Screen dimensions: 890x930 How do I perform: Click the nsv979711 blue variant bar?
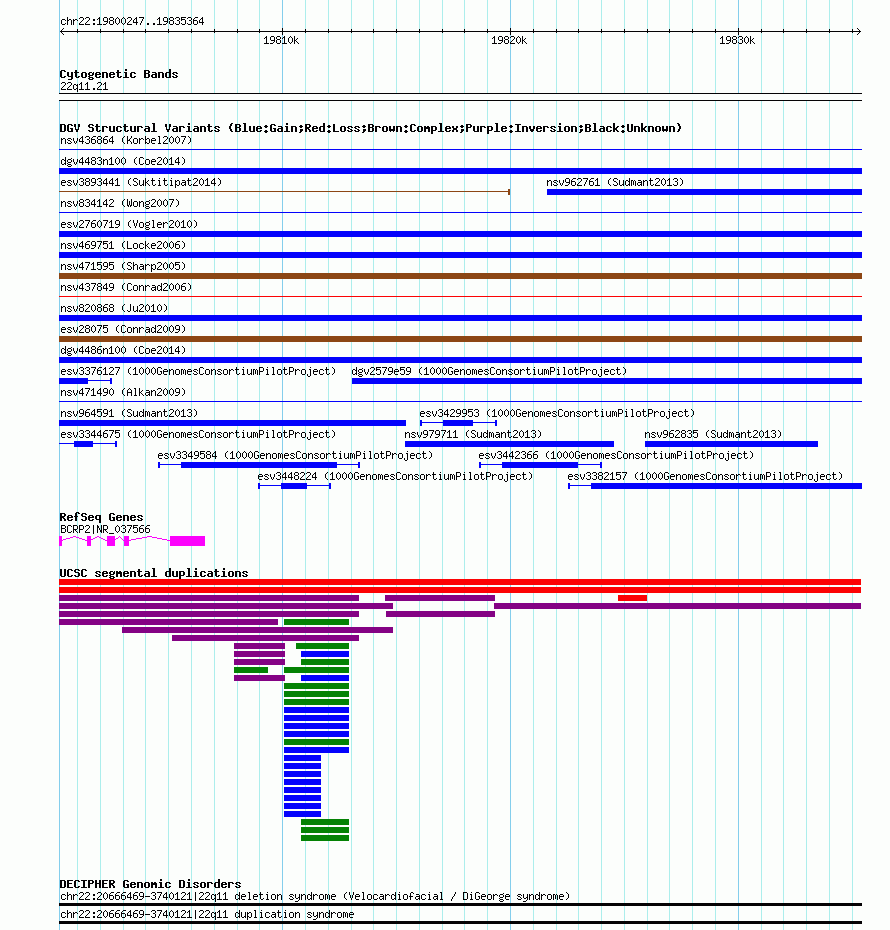point(509,444)
